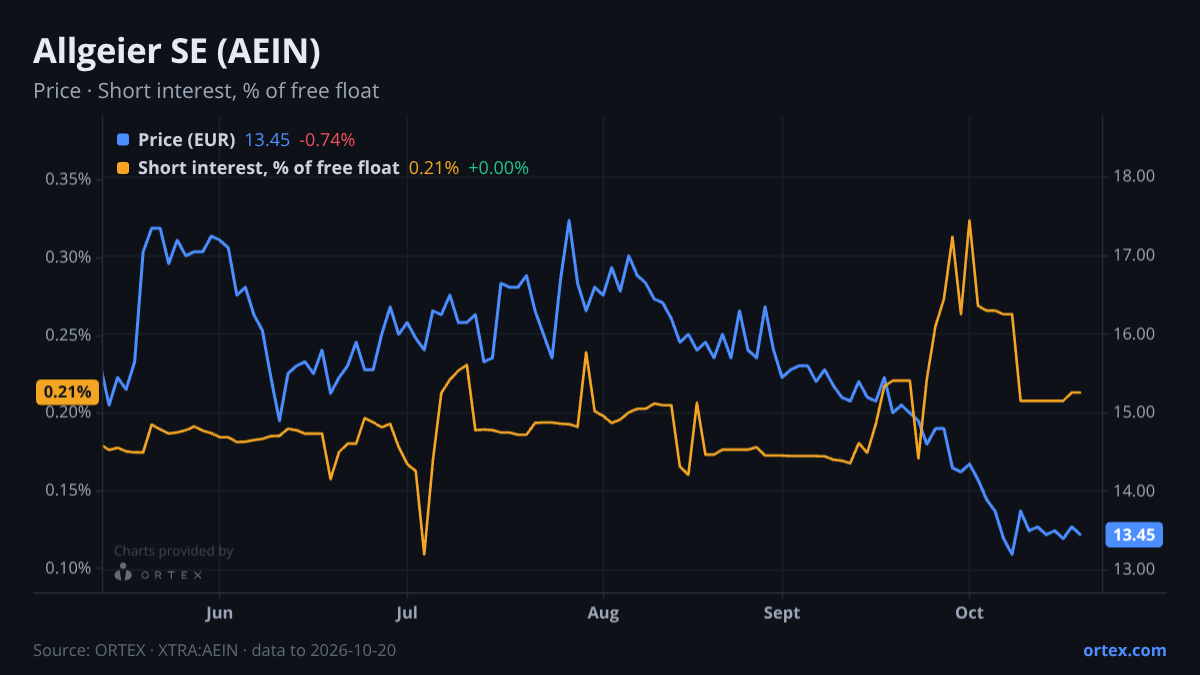Click the price value 13.45 in legend

pos(267,140)
